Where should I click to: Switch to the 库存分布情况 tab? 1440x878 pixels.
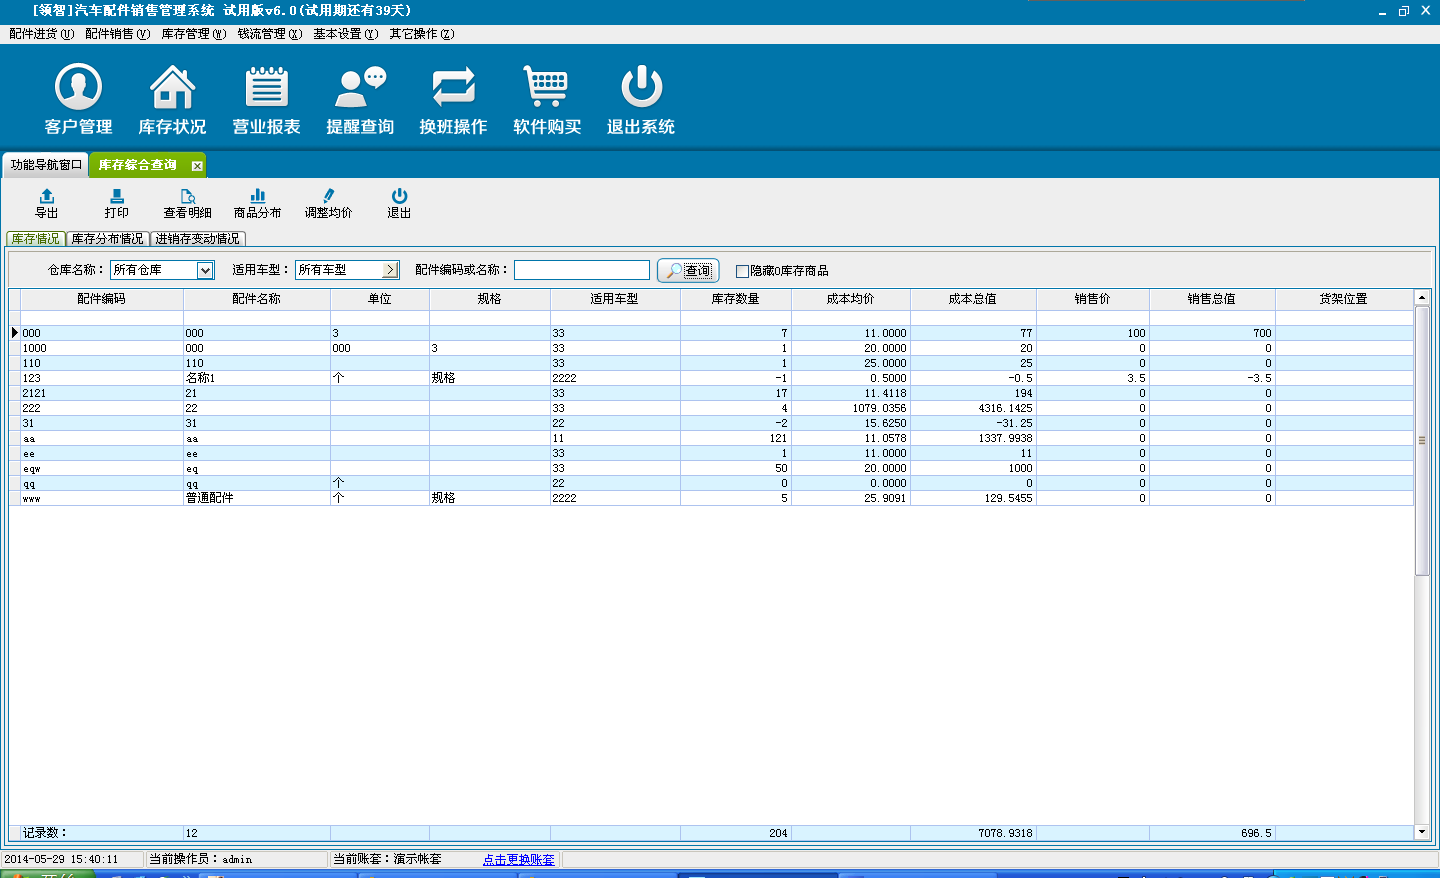pos(107,239)
